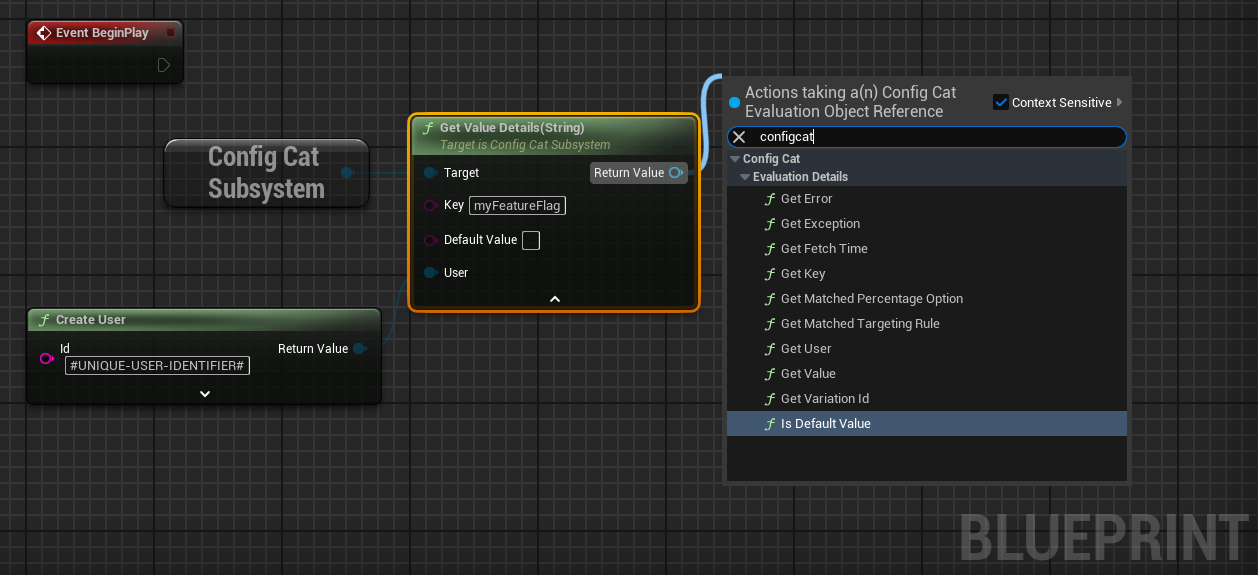Click the function icon beside Is Default Value
The width and height of the screenshot is (1258, 575).
770,424
